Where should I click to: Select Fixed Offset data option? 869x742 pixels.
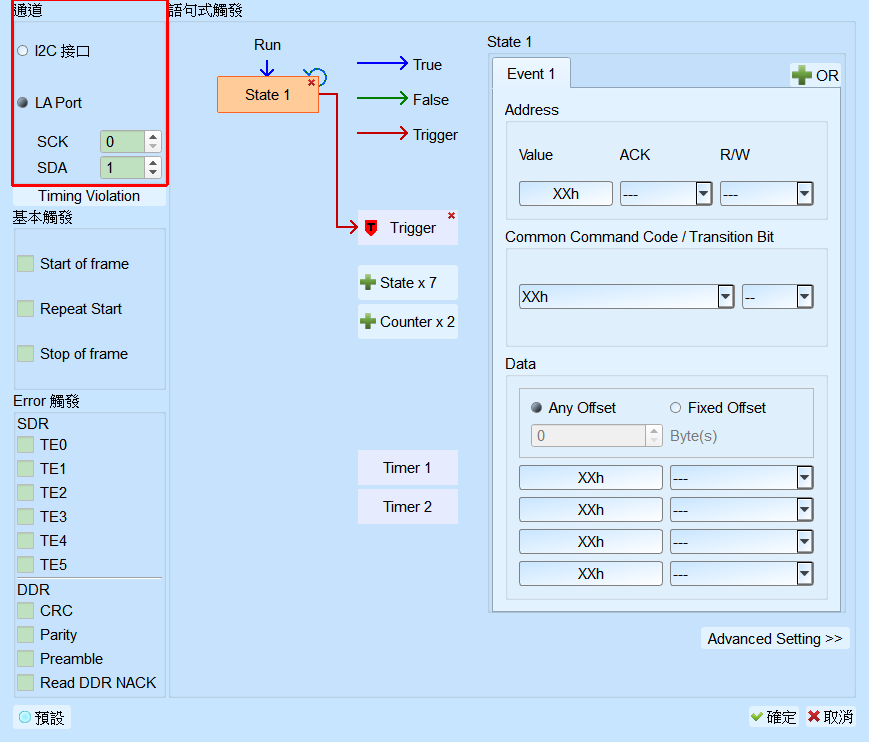point(676,408)
